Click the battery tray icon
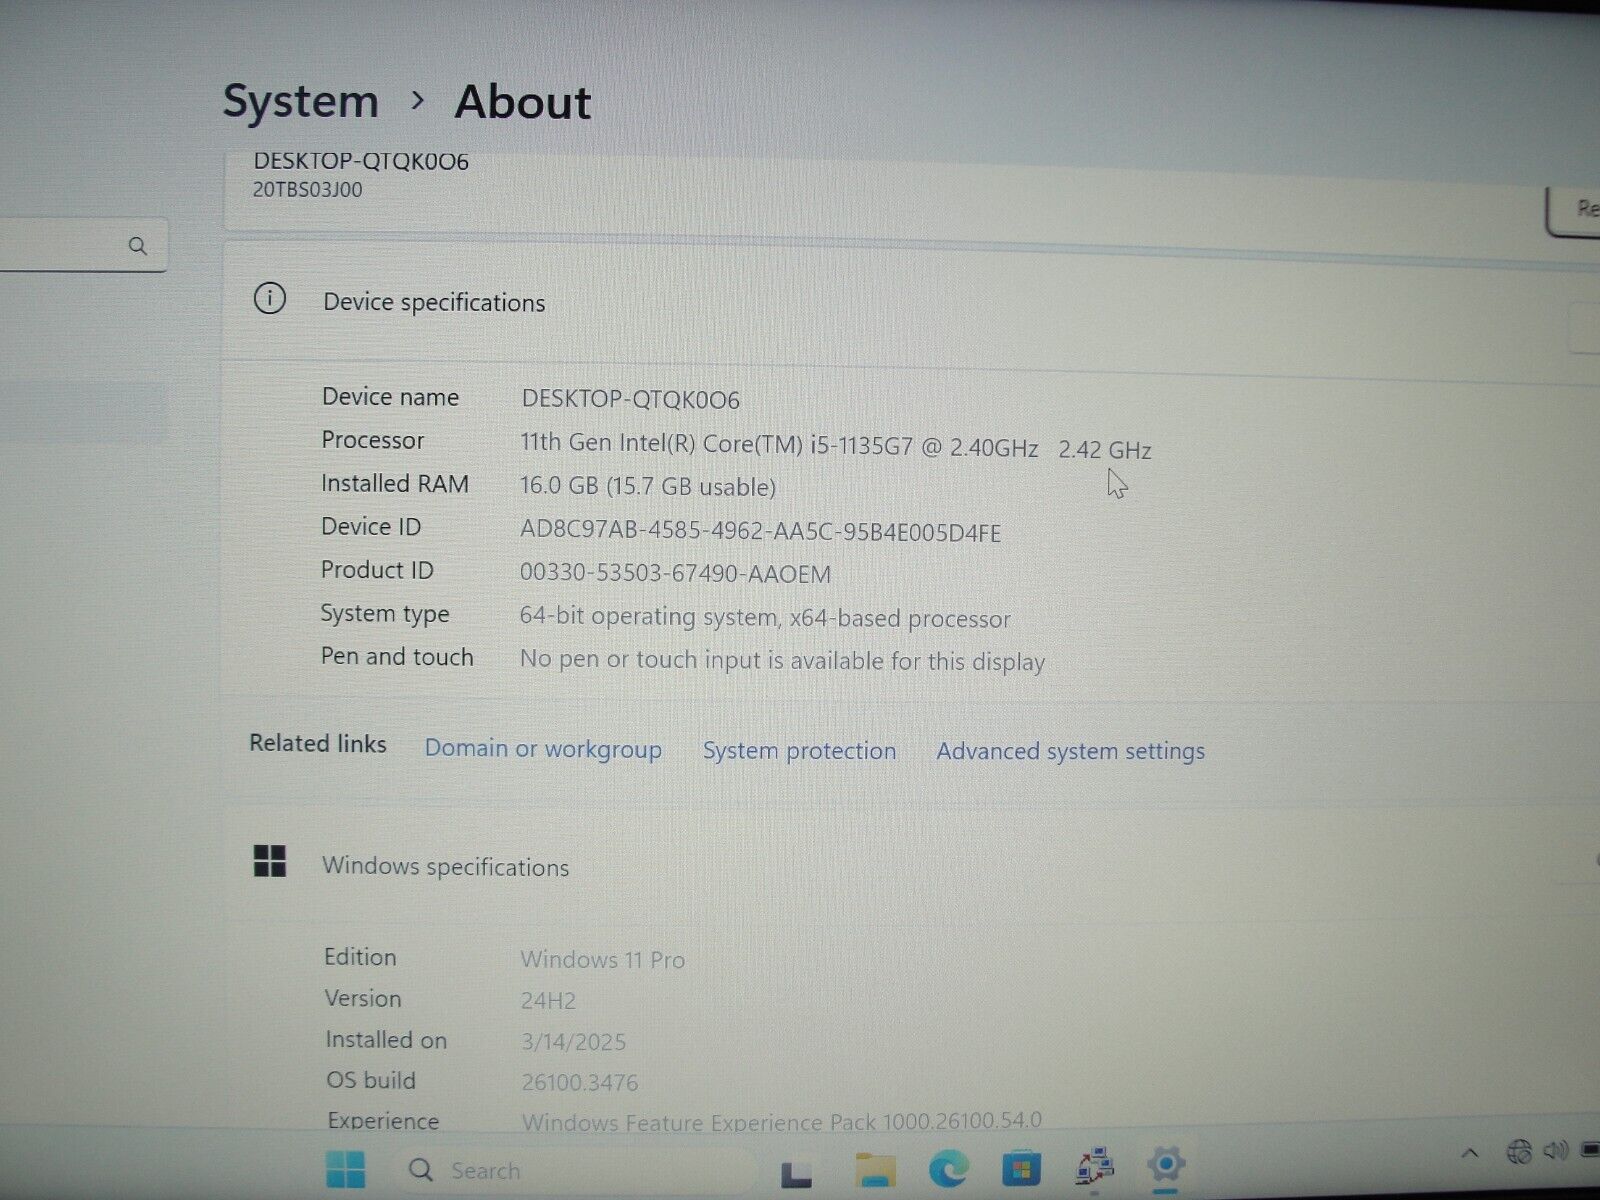The width and height of the screenshot is (1600, 1200). tap(1589, 1151)
